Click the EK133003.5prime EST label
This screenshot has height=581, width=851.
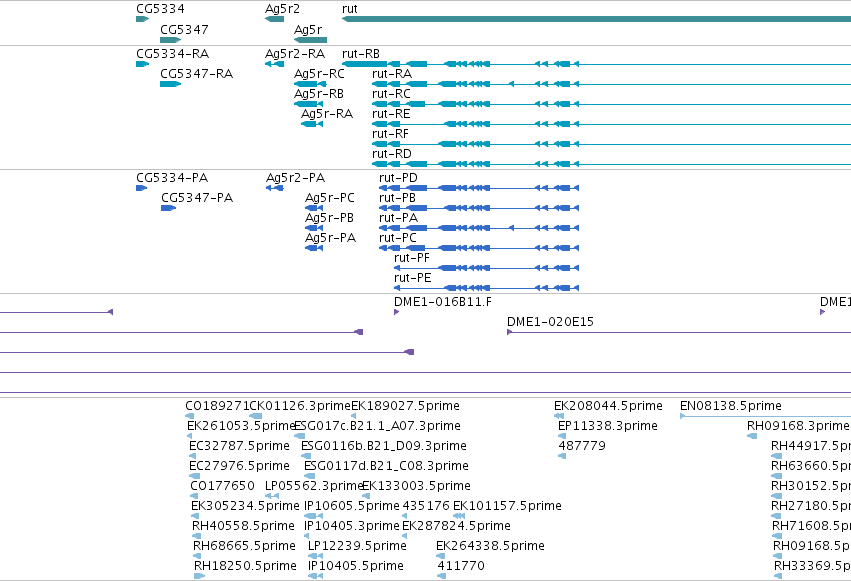pyautogui.click(x=416, y=486)
